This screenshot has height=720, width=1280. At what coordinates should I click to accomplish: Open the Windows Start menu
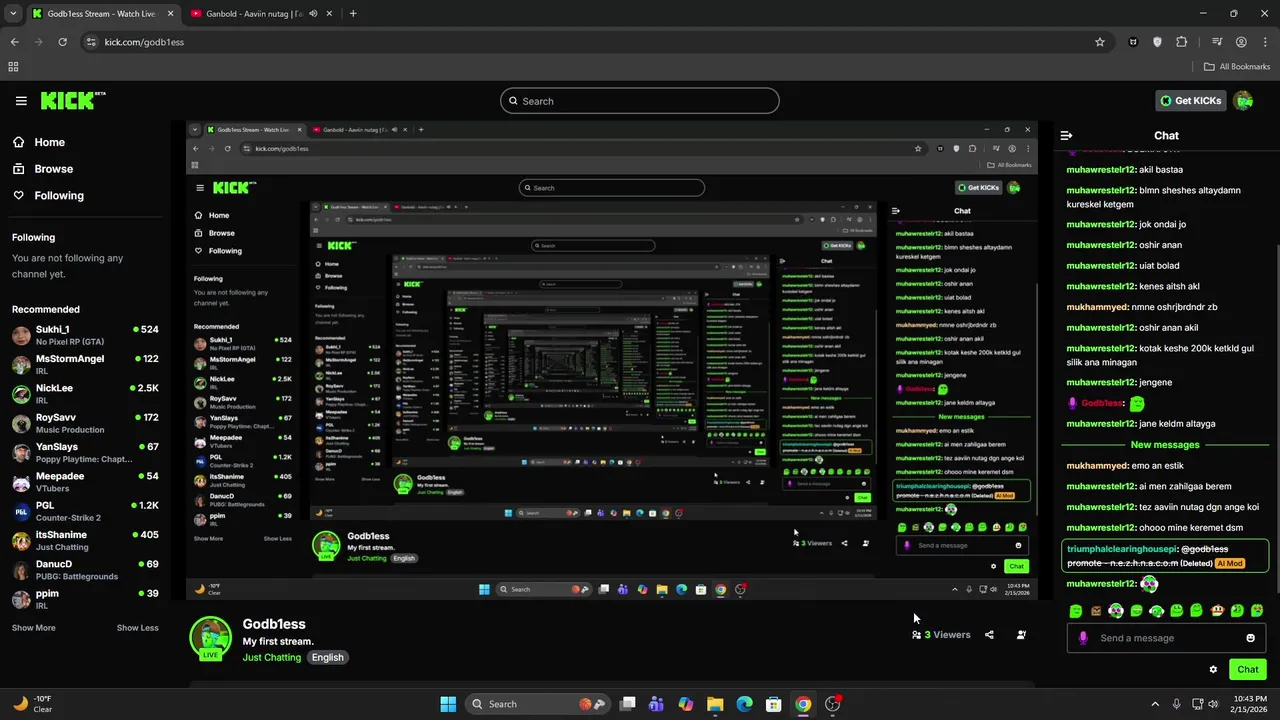coord(448,704)
